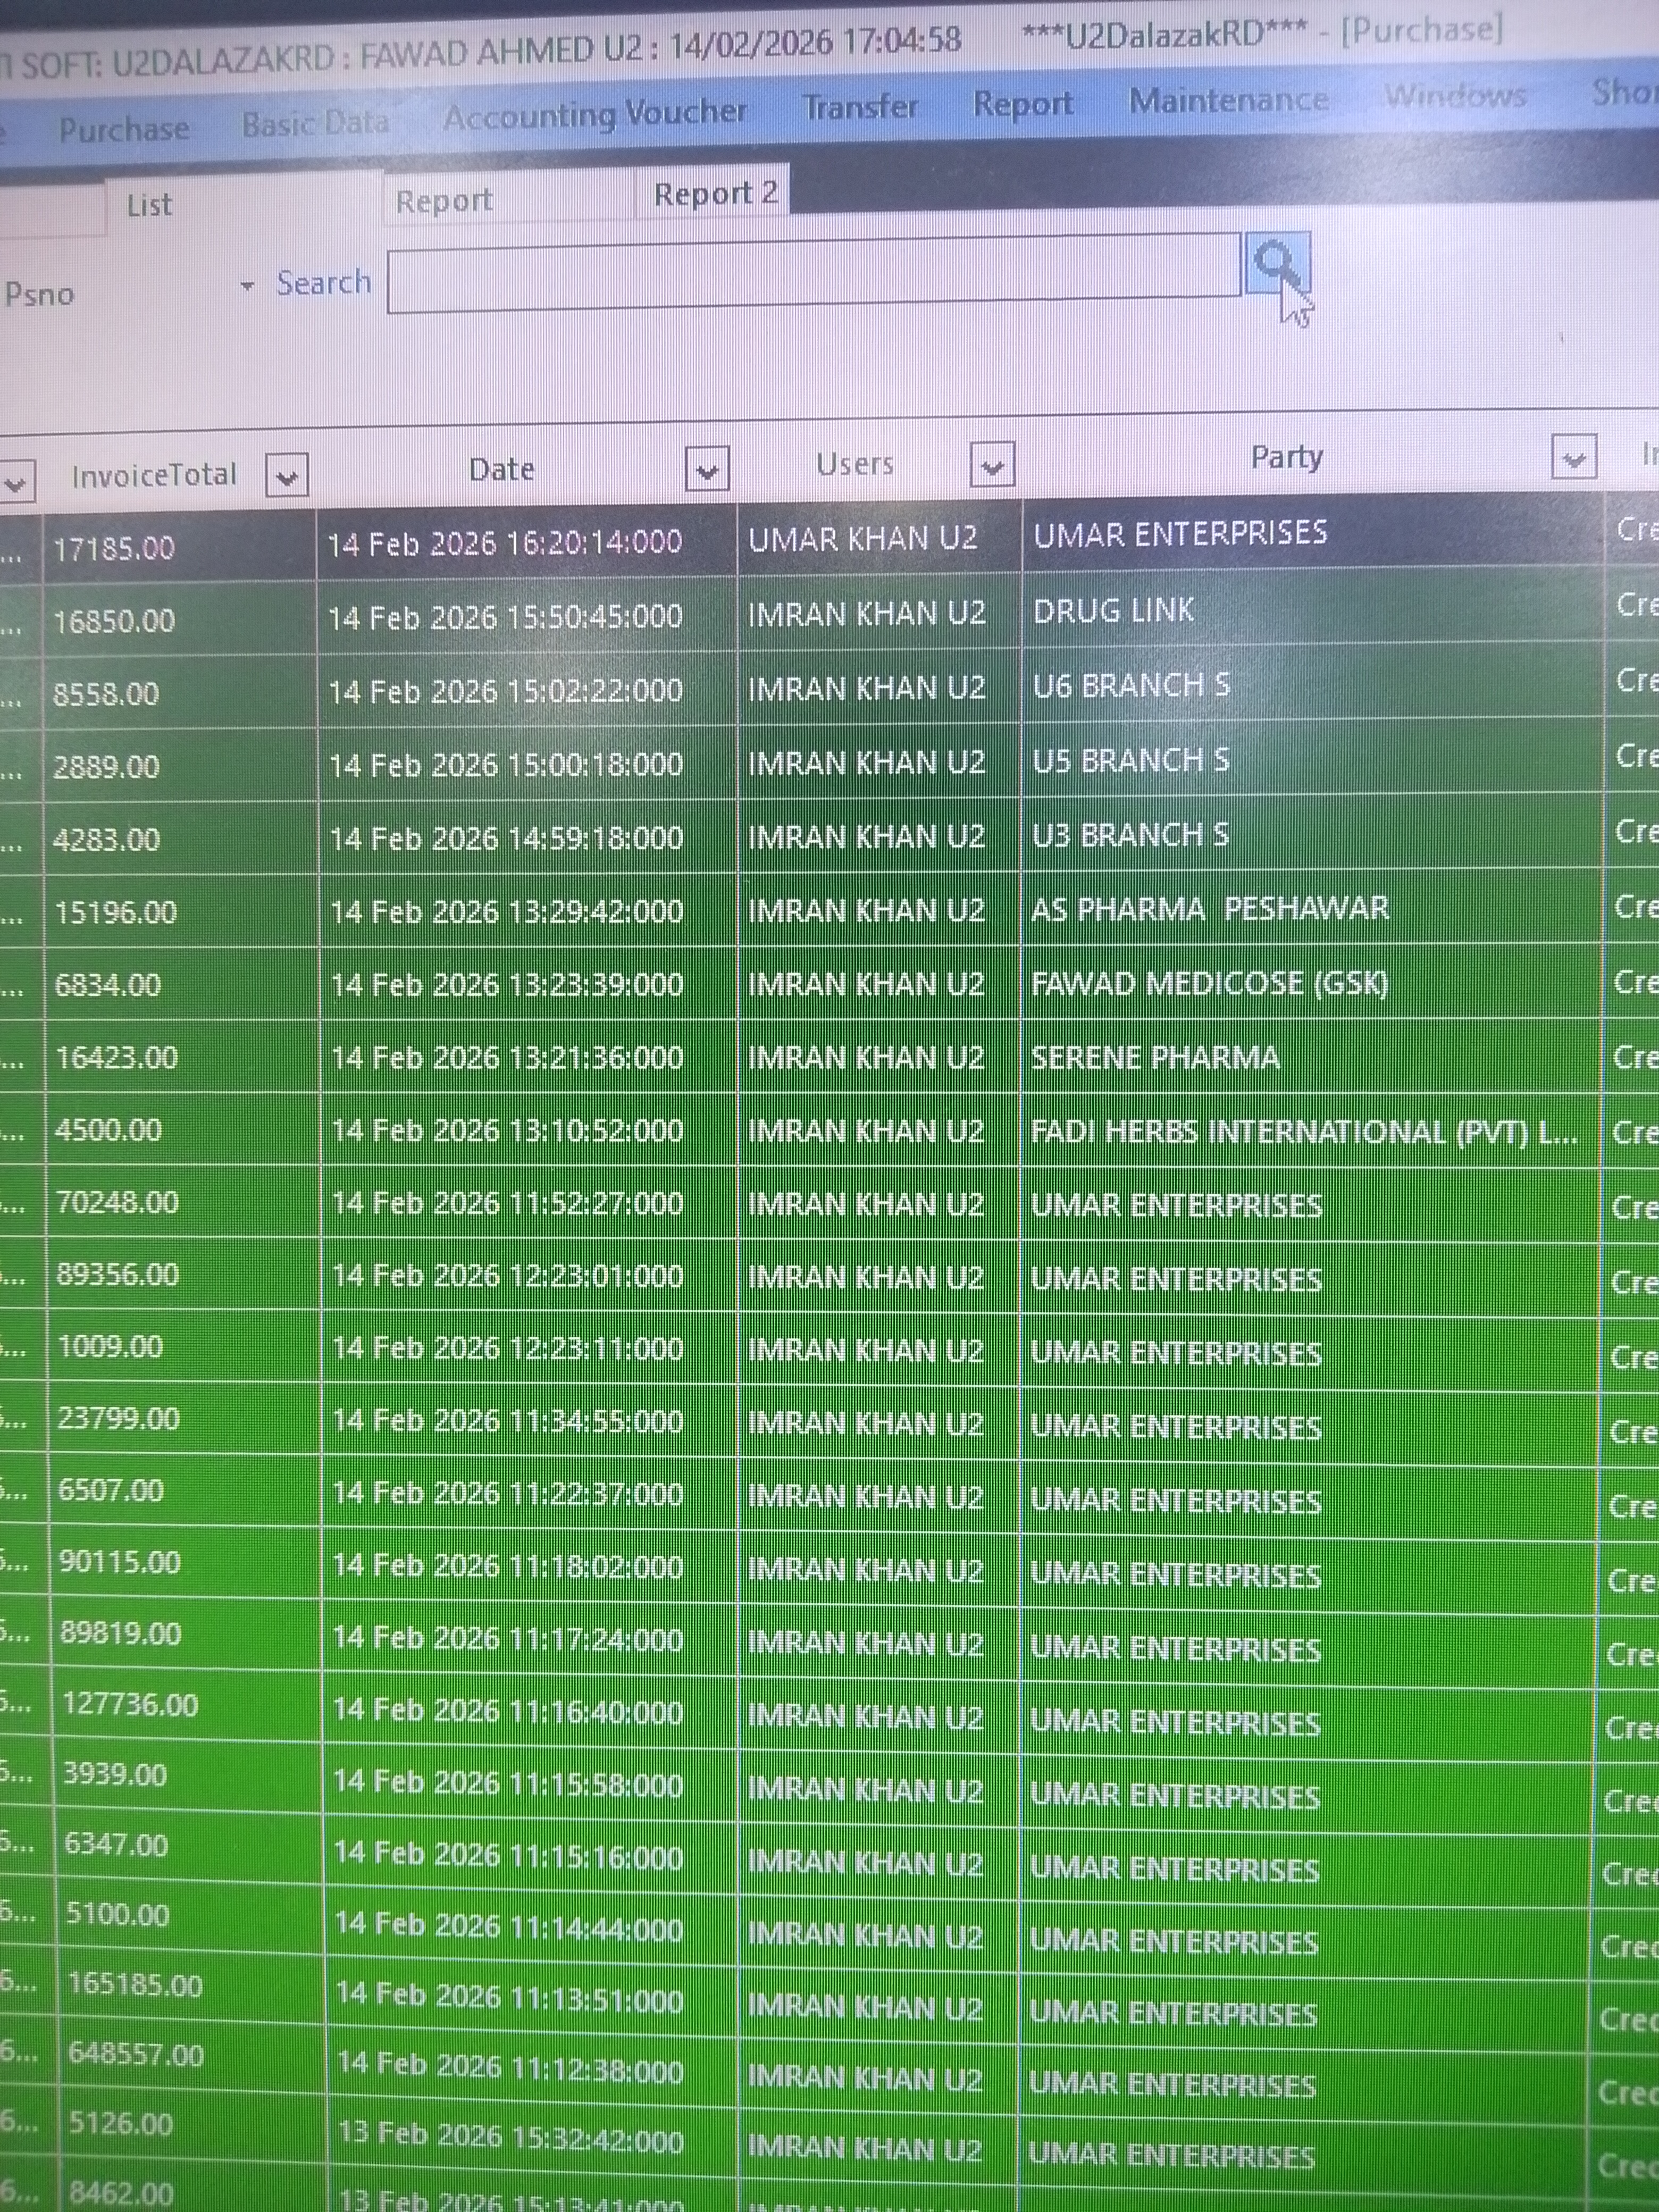Select the SERENE PHARMA party row
The width and height of the screenshot is (1659, 2212).
coord(1154,1058)
